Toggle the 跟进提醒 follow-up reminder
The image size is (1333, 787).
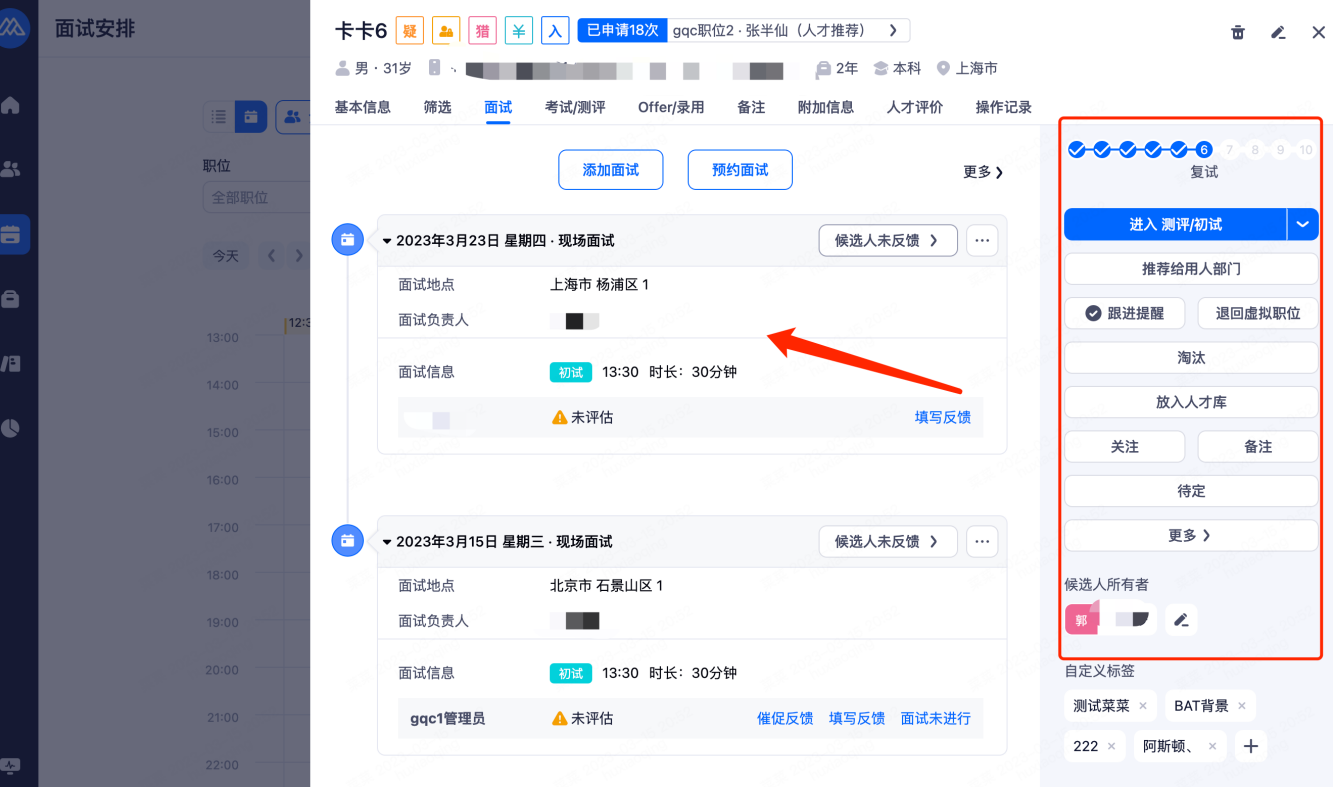click(1125, 313)
